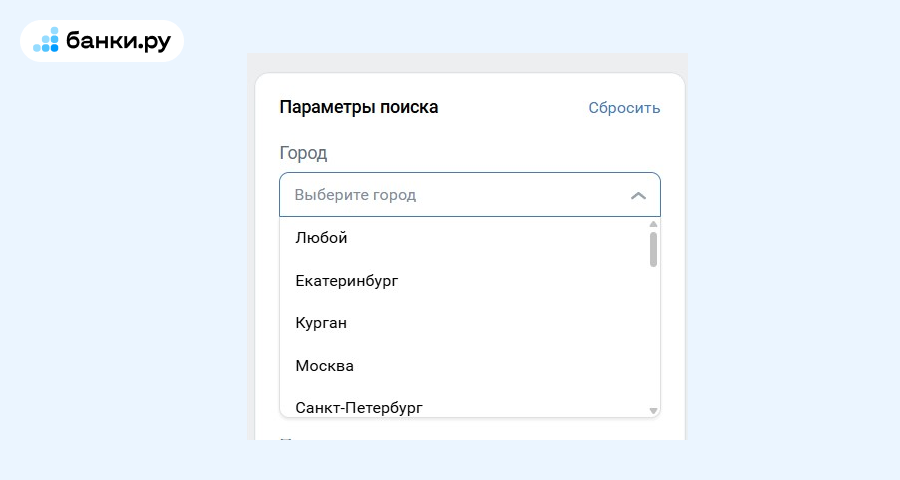Click the scrollbar up arrow in the city list
The width and height of the screenshot is (900, 480).
coord(653,224)
